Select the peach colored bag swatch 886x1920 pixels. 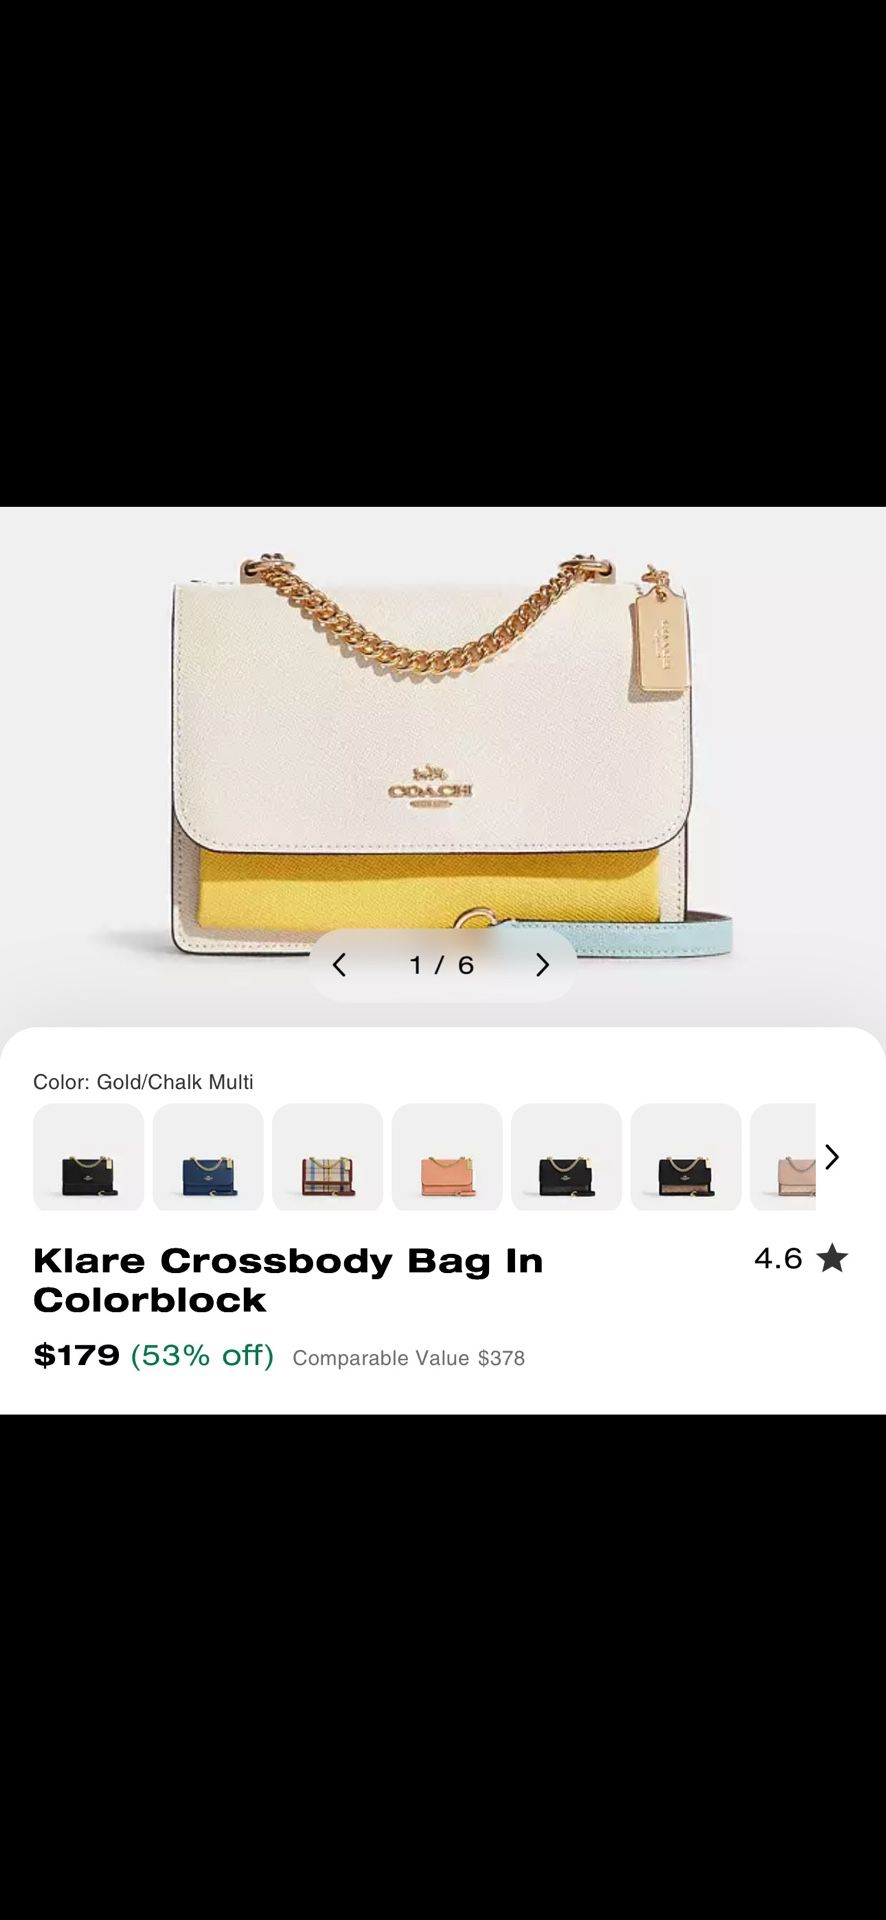tap(447, 1157)
